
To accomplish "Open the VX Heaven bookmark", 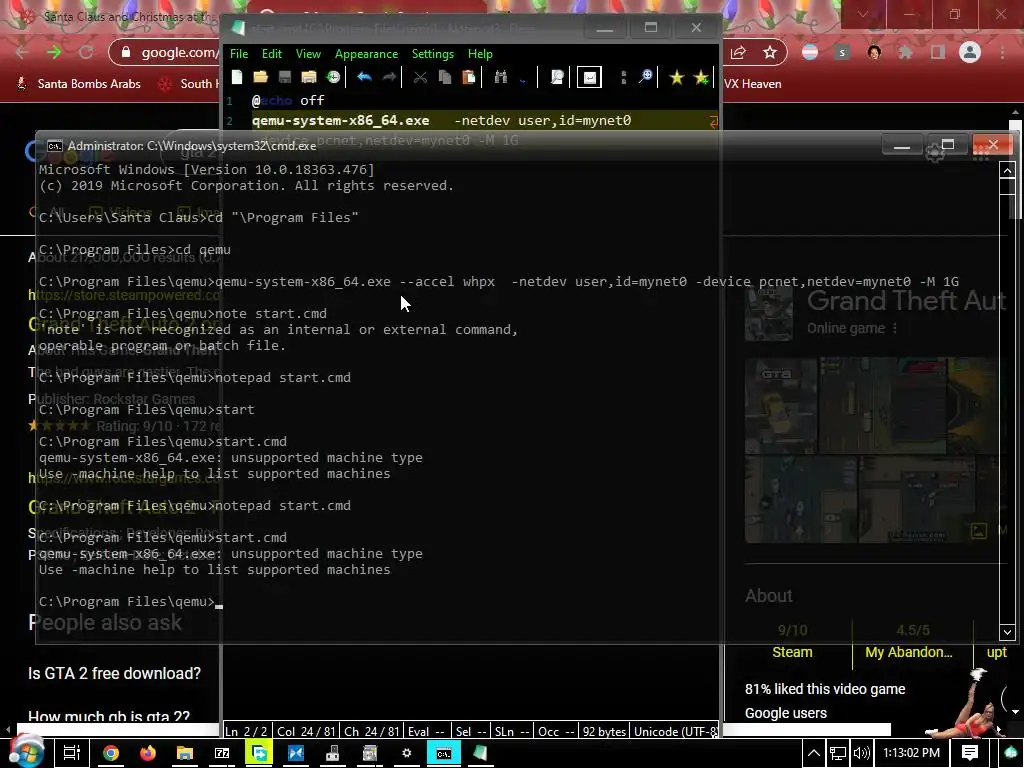I will (x=752, y=84).
